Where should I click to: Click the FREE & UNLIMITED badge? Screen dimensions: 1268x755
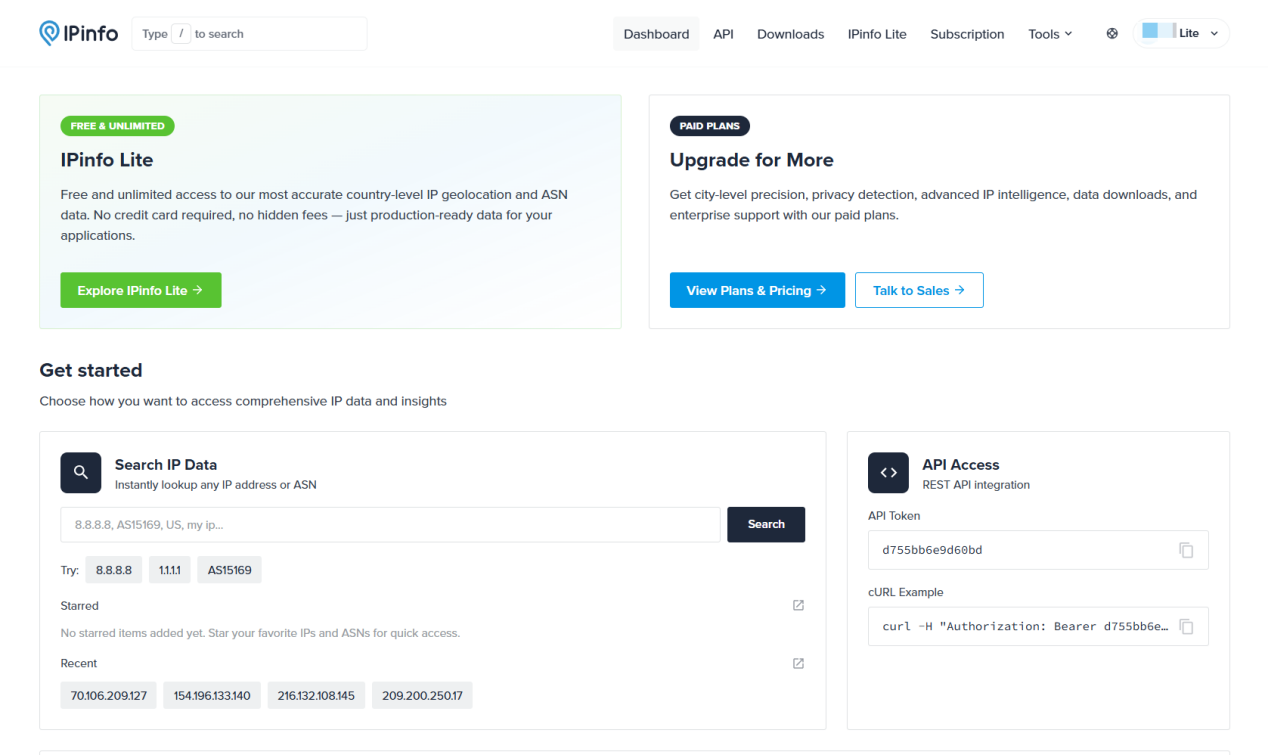point(117,126)
